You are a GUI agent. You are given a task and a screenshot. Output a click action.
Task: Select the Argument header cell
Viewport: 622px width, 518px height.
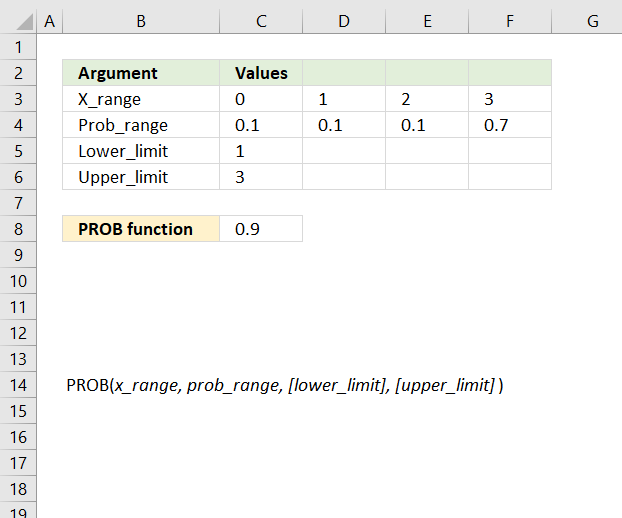coord(141,73)
